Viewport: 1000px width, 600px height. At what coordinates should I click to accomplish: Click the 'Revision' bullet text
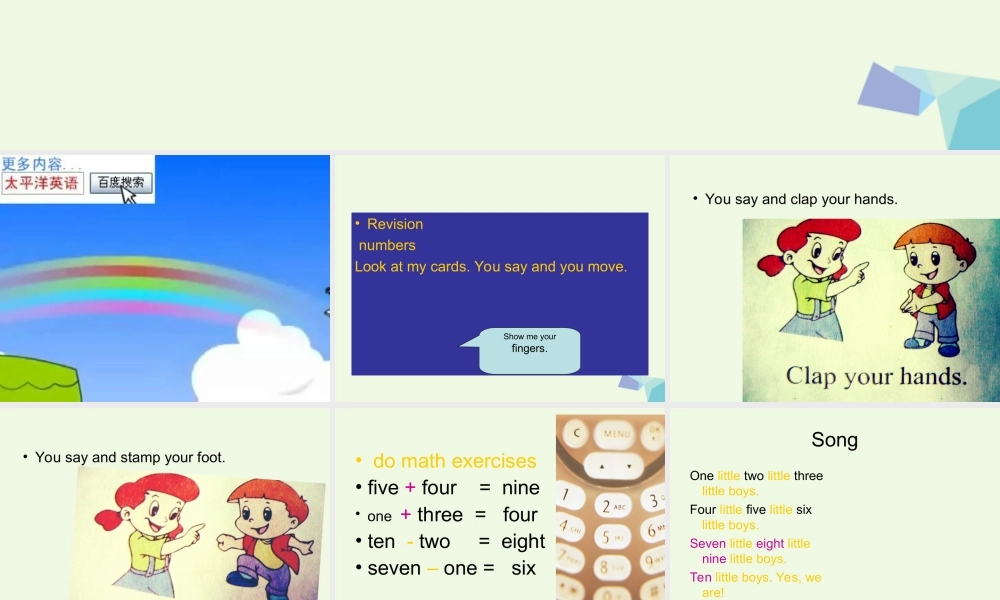click(395, 224)
